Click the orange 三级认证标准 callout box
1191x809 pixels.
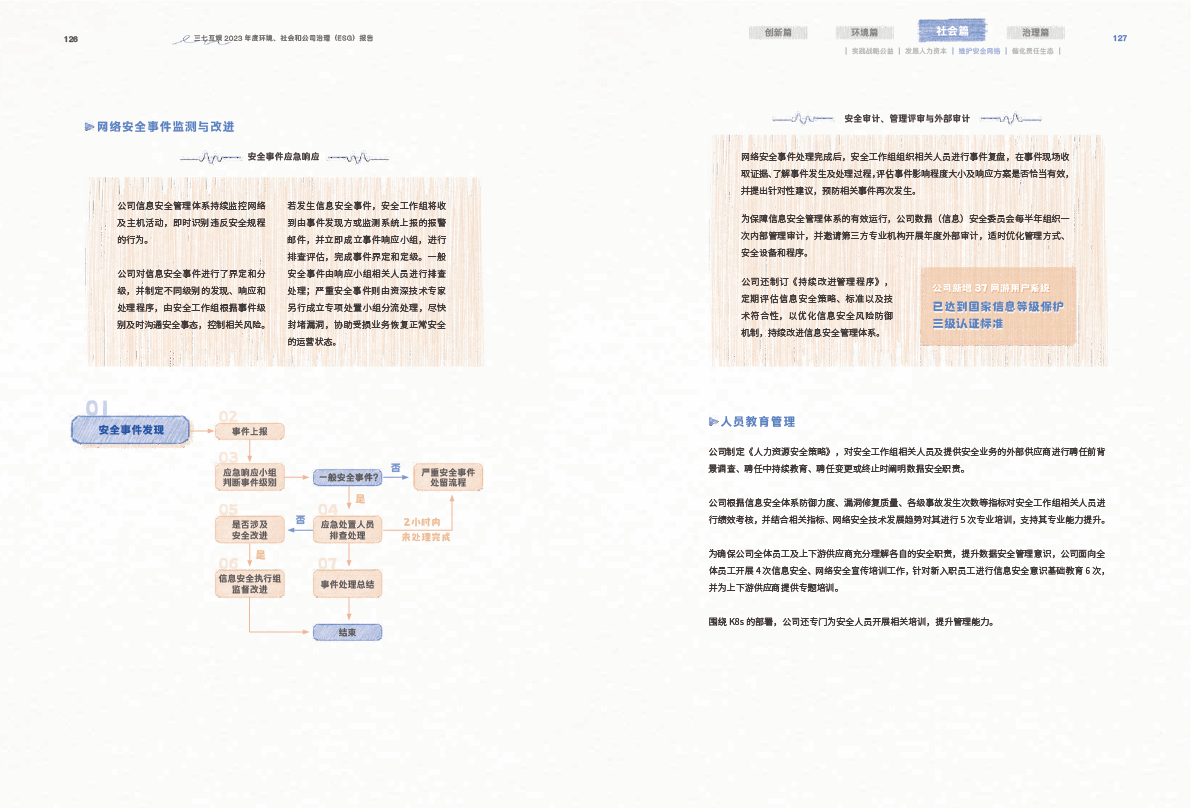pos(997,306)
